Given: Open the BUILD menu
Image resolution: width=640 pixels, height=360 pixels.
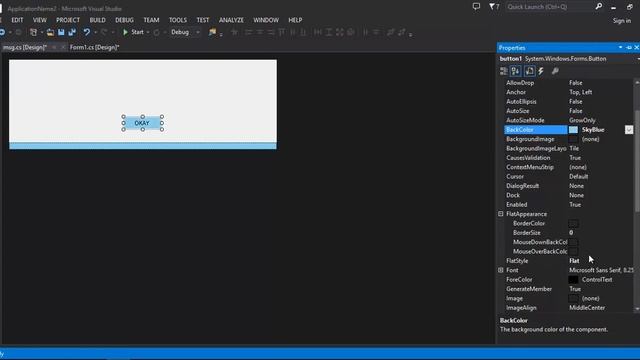Looking at the screenshot, I should pyautogui.click(x=98, y=20).
